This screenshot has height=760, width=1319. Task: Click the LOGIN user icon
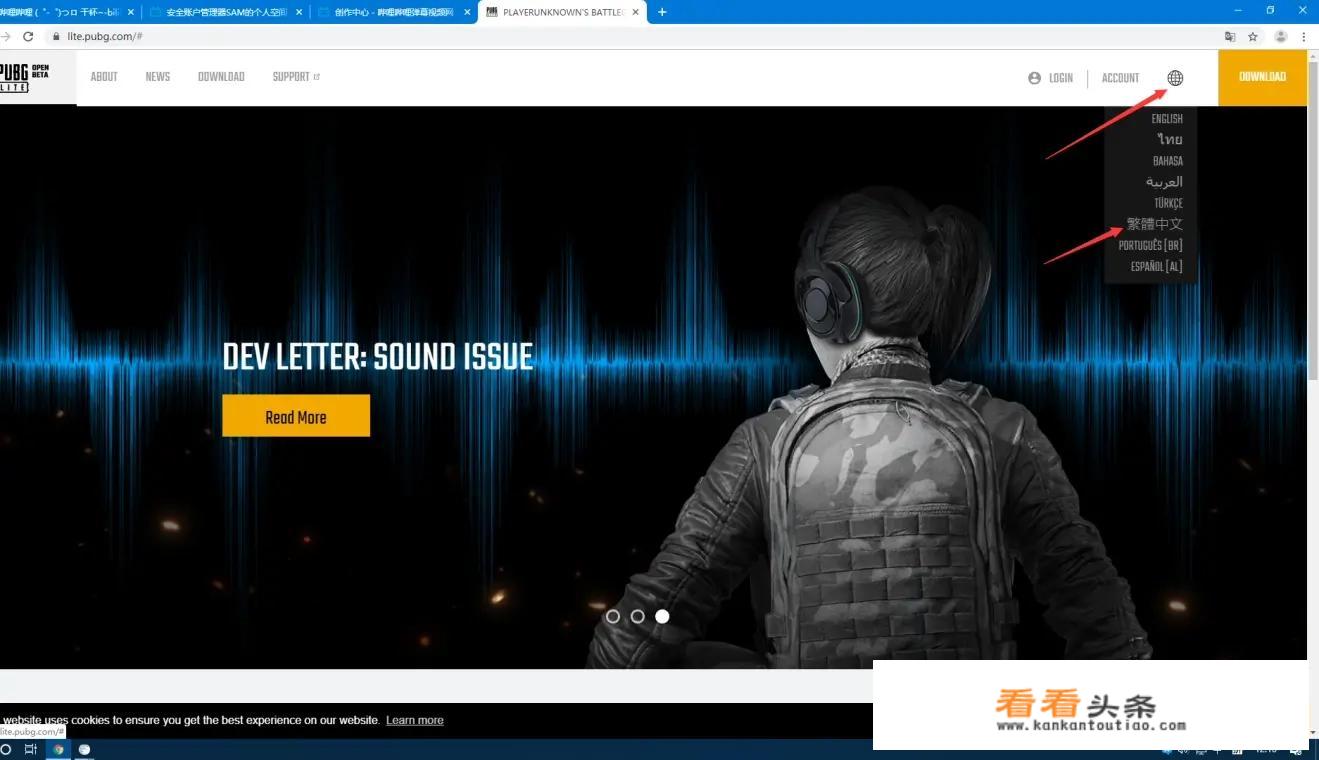pyautogui.click(x=1034, y=78)
